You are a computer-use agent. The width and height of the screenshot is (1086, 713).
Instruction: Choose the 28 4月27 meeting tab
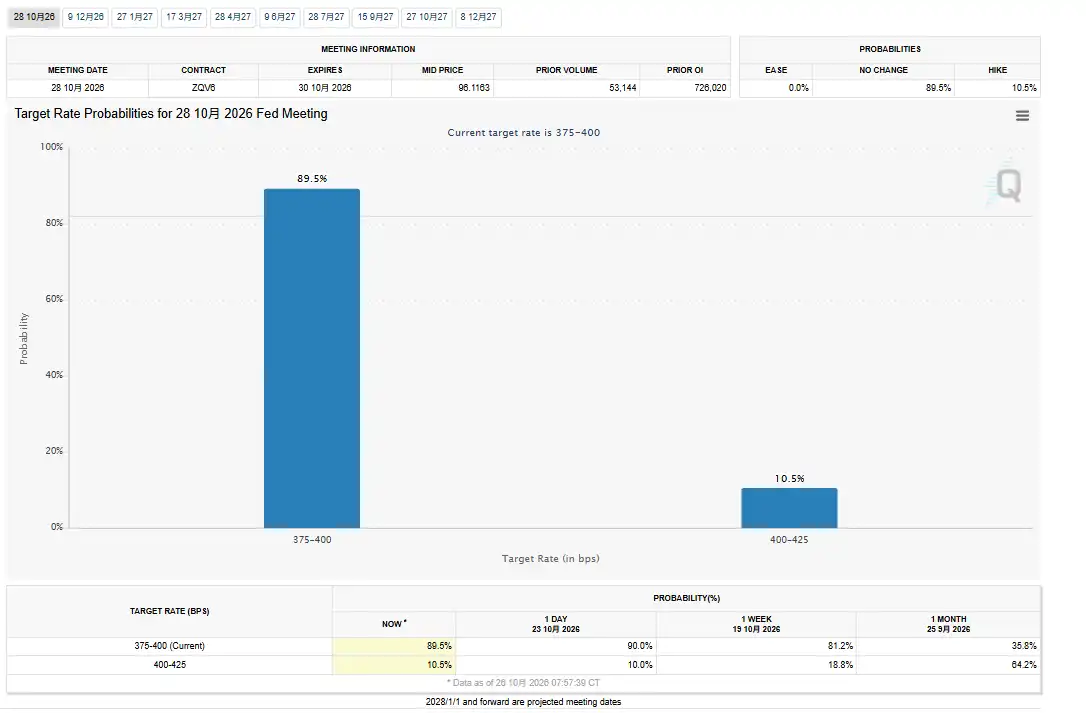233,17
